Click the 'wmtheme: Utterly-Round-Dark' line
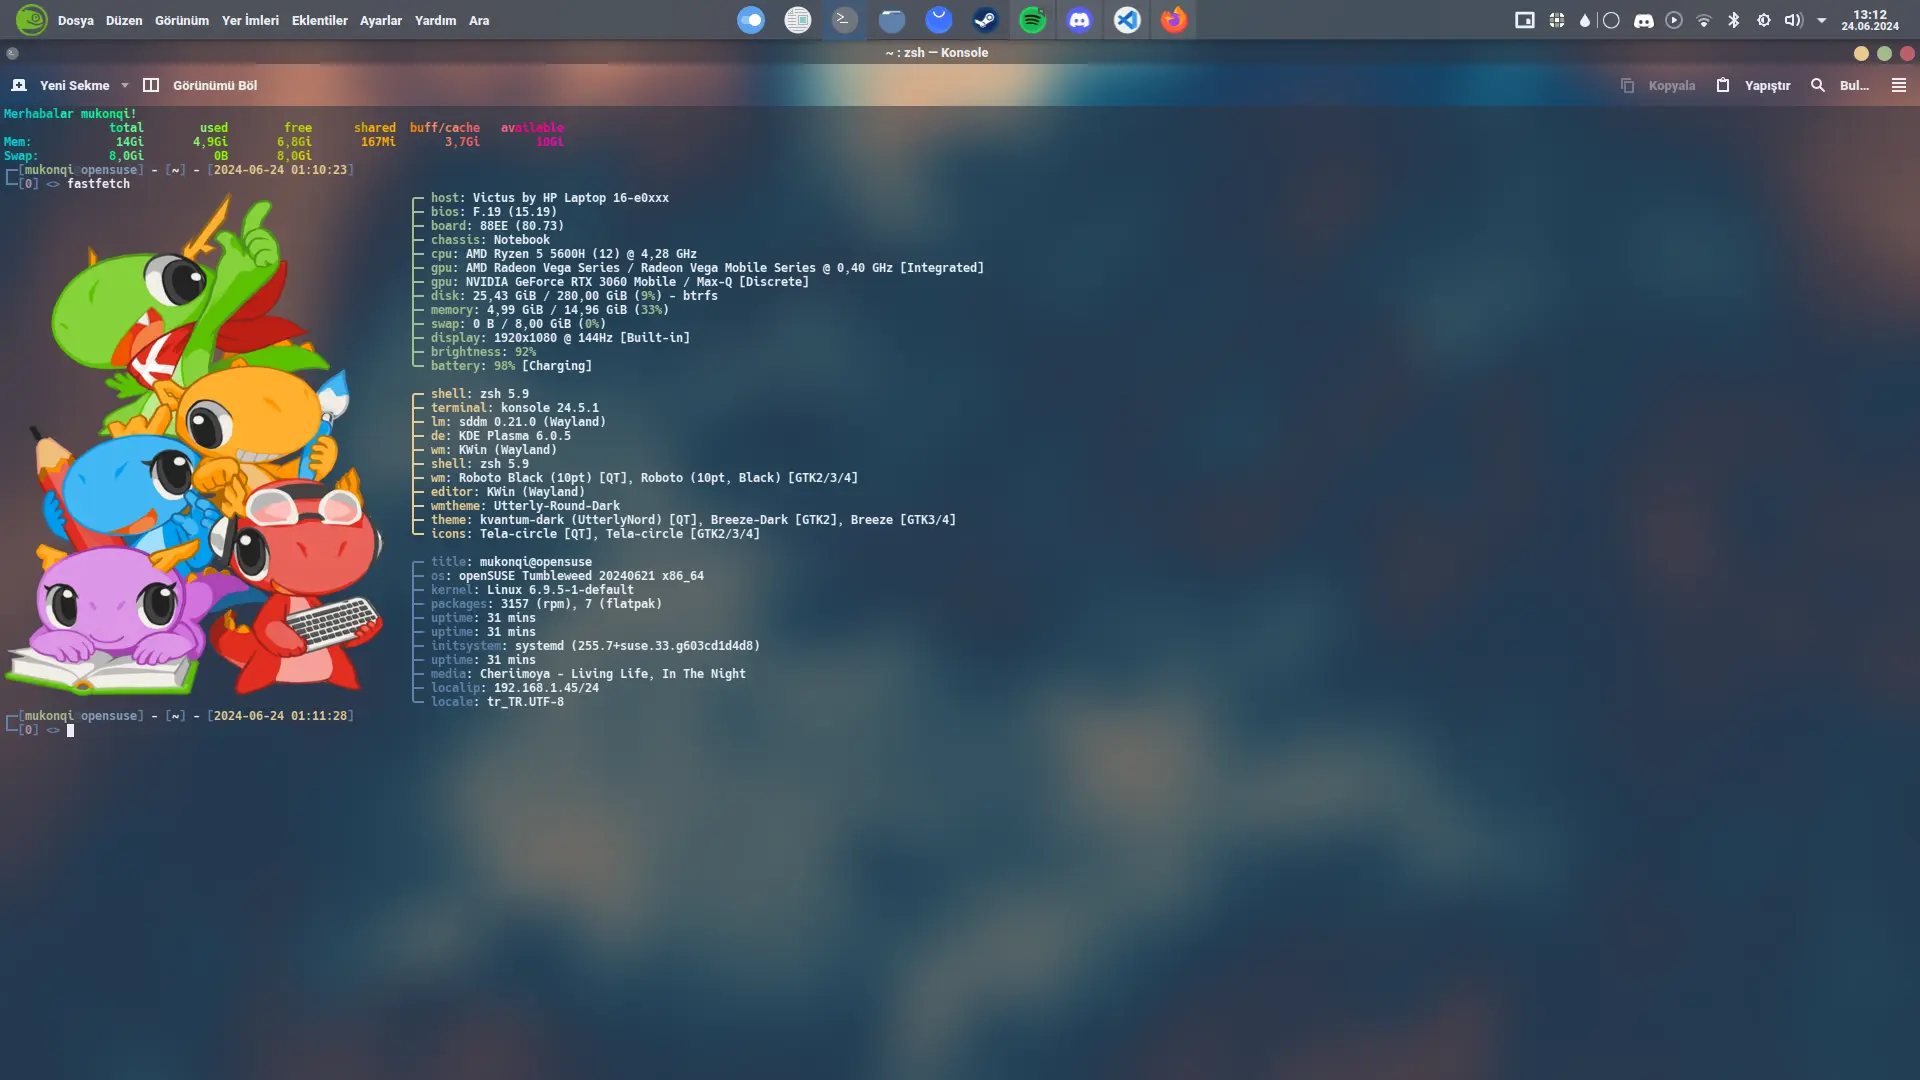This screenshot has width=1920, height=1080. click(x=525, y=506)
